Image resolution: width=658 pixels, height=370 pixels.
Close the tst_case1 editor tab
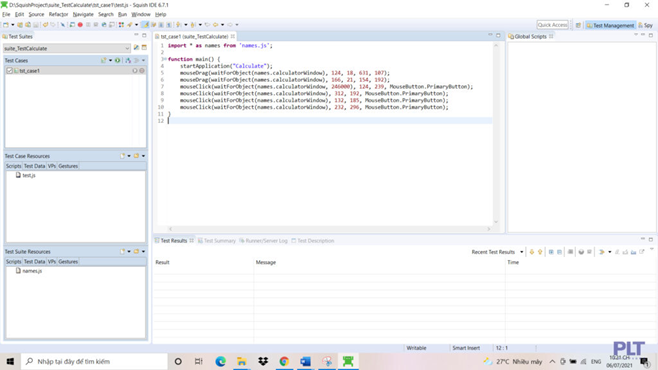pos(233,36)
